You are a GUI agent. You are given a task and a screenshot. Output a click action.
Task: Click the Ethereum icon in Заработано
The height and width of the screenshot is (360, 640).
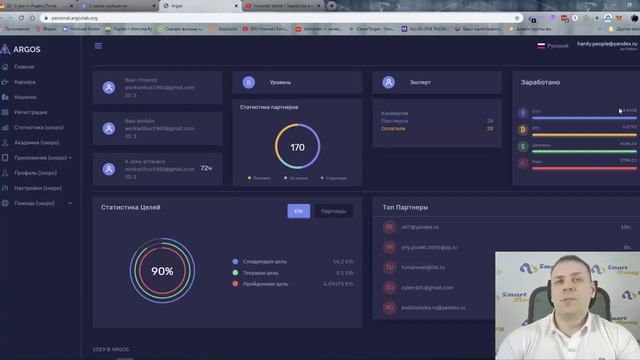[x=523, y=113]
